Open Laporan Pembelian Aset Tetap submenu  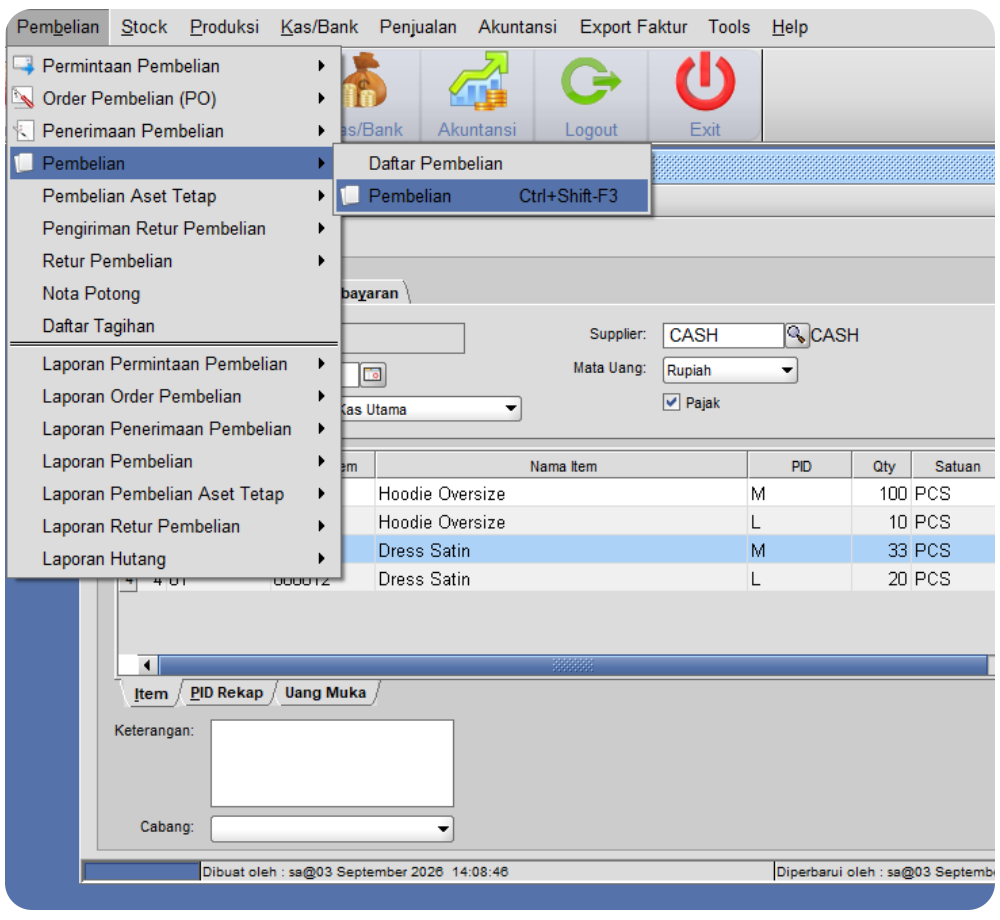click(173, 493)
